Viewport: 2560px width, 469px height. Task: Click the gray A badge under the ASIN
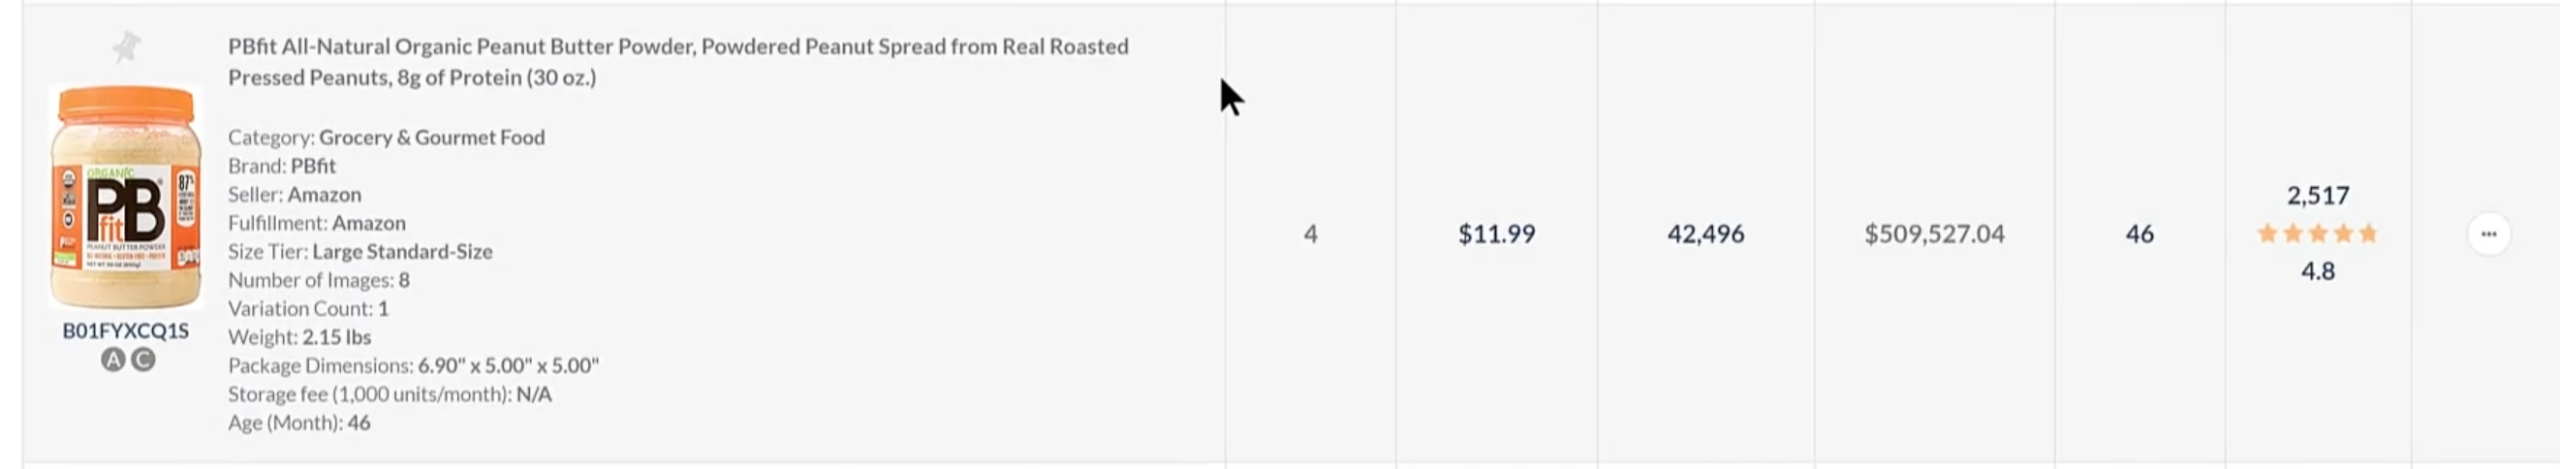pos(113,360)
